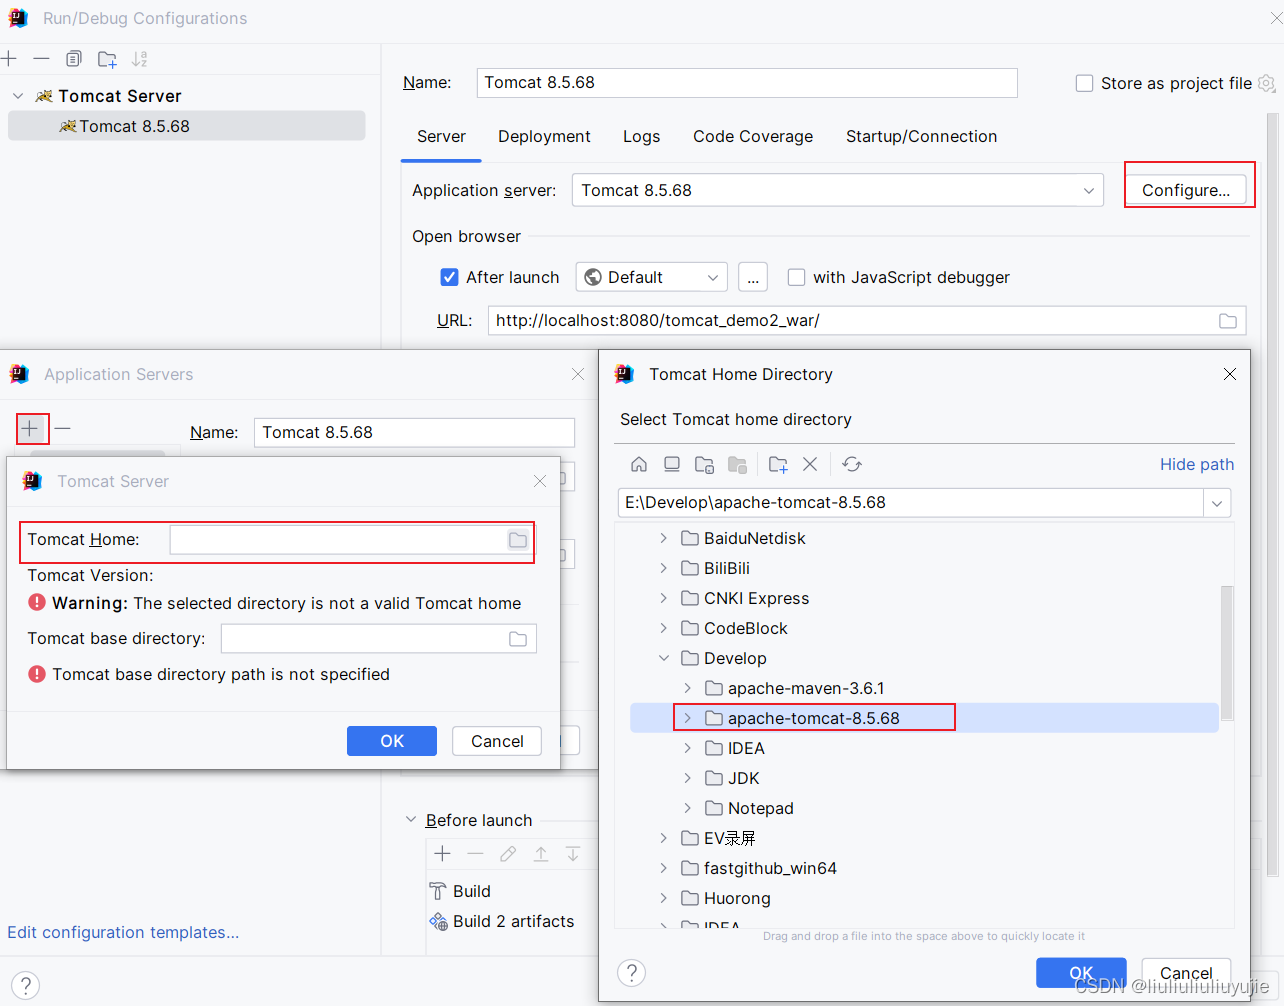The image size is (1284, 1006).
Task: Jump to module directory in file chooser
Action: tap(738, 464)
